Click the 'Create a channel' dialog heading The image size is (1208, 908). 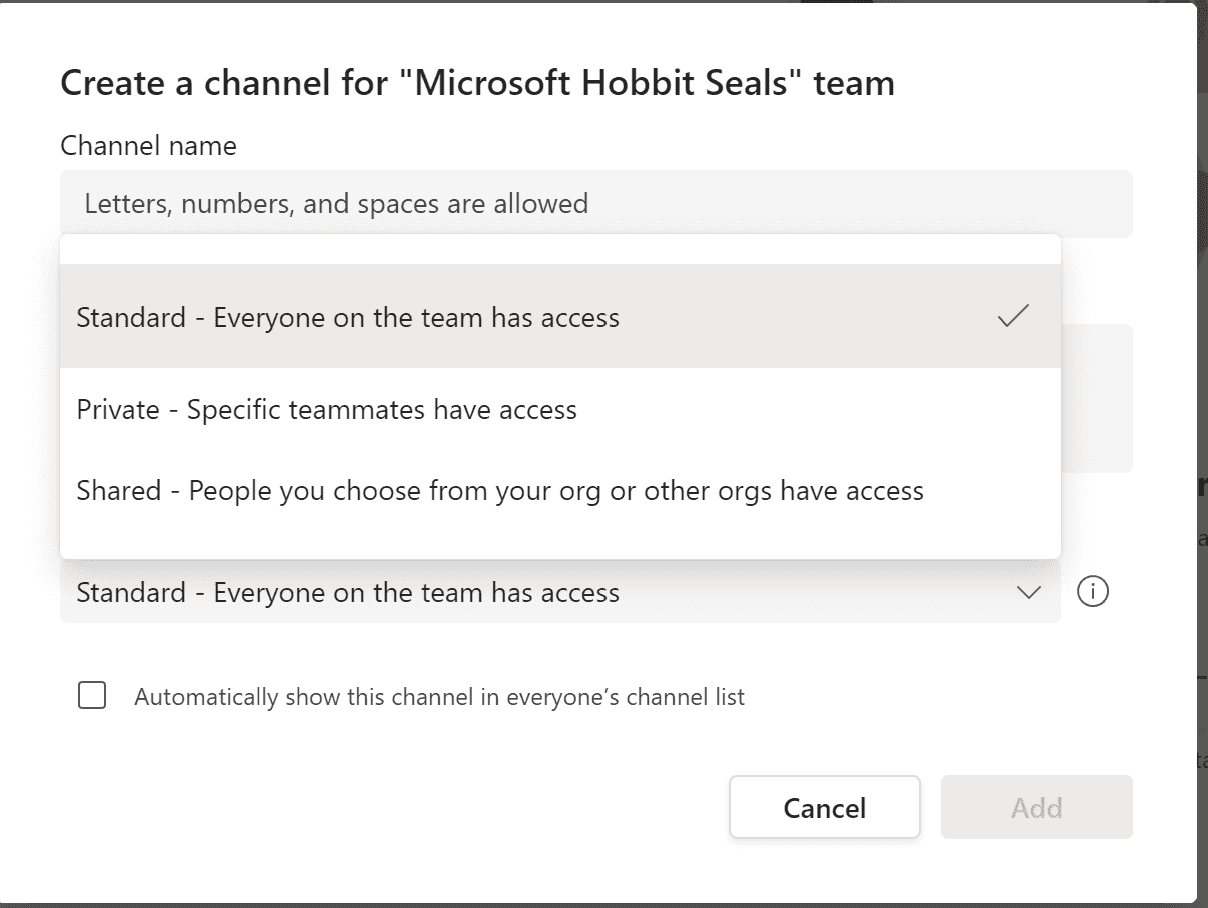point(478,82)
